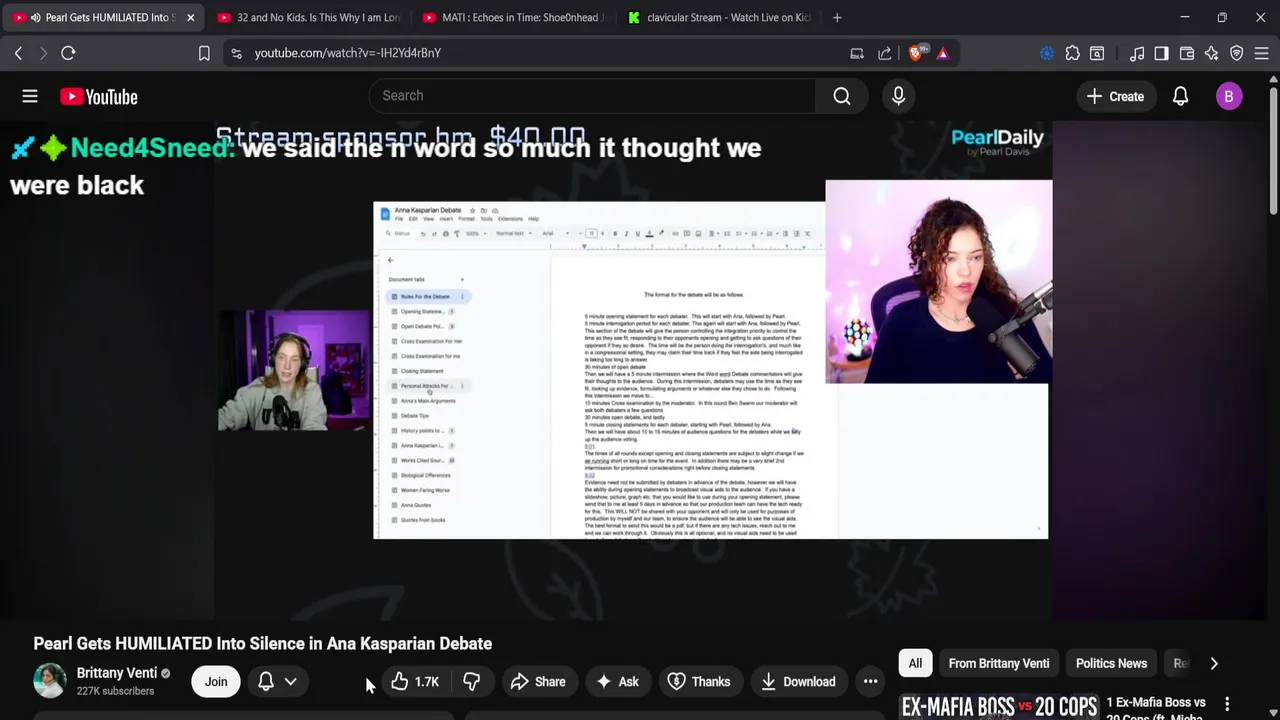Click the Join channel button
Image resolution: width=1280 pixels, height=720 pixels.
216,681
